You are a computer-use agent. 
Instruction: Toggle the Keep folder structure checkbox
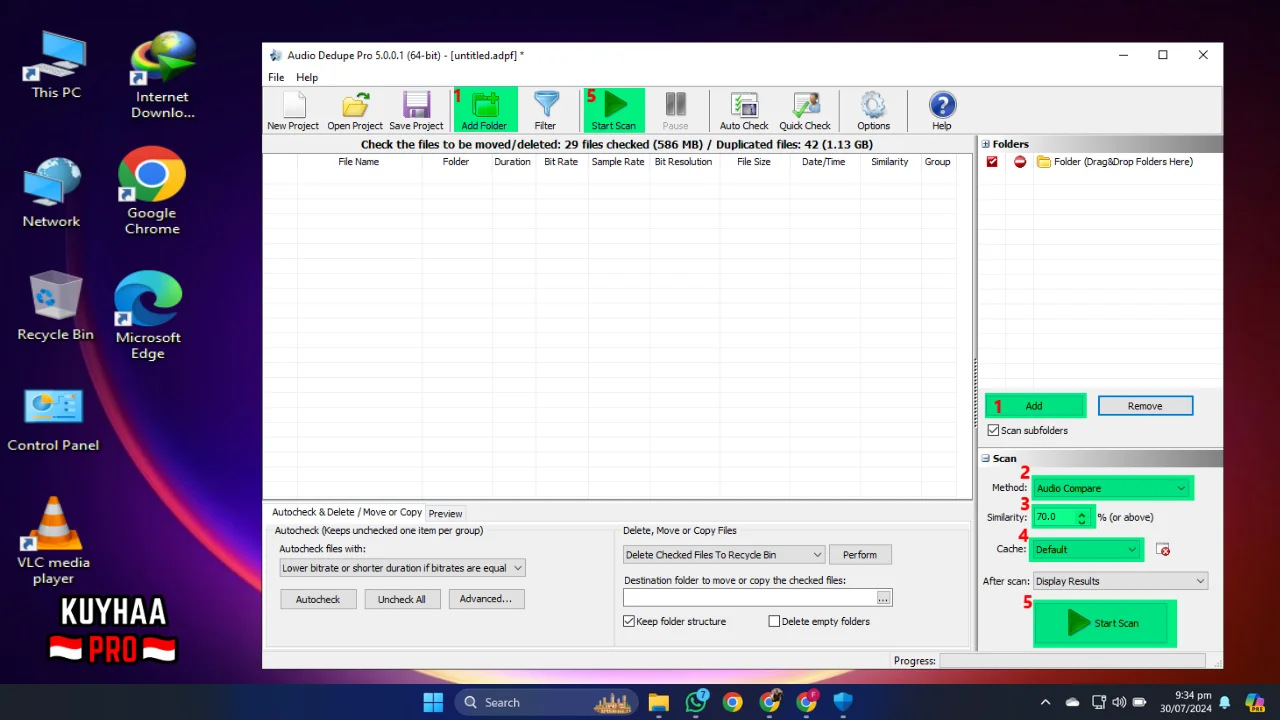pos(629,621)
